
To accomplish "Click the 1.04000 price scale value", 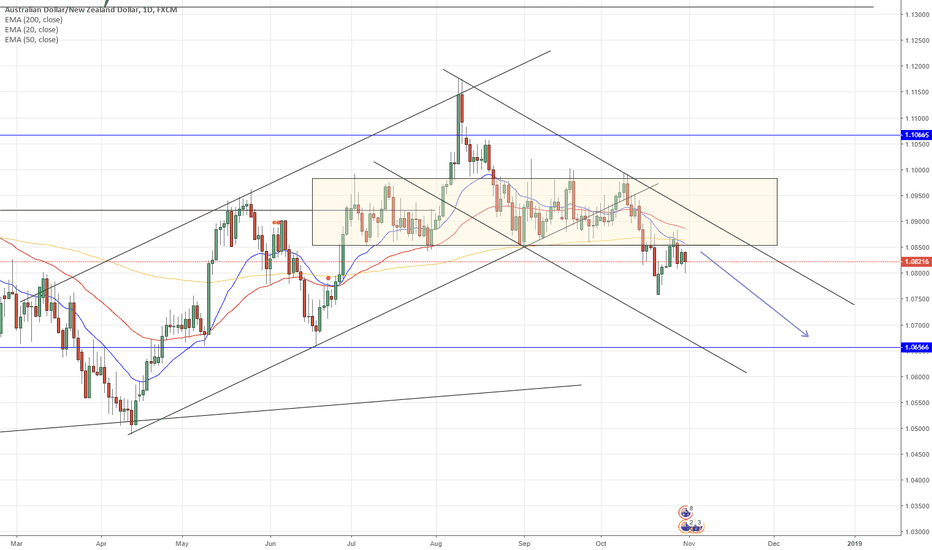I will coord(918,480).
